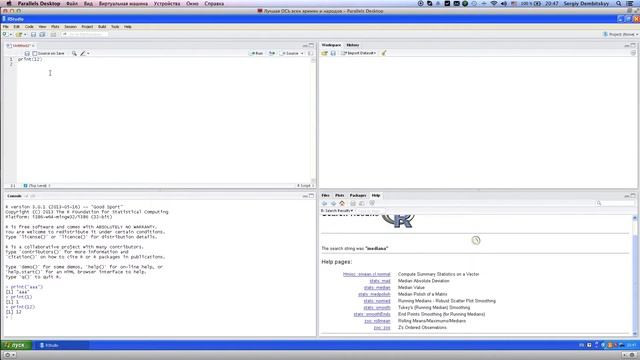Click the Workspace pane refresh icon at right
Viewport: 640px width, 360px height.
(x=633, y=53)
